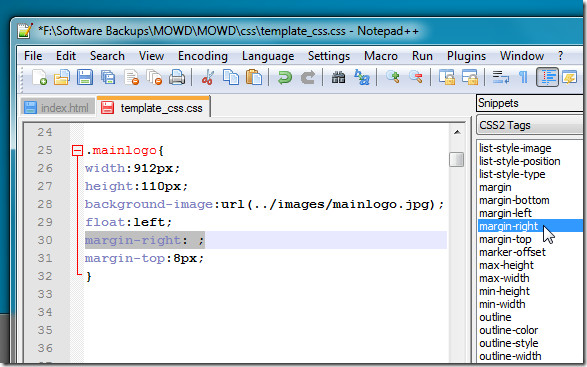Select list-style-image snippet
587x367 pixels.
pyautogui.click(x=515, y=148)
